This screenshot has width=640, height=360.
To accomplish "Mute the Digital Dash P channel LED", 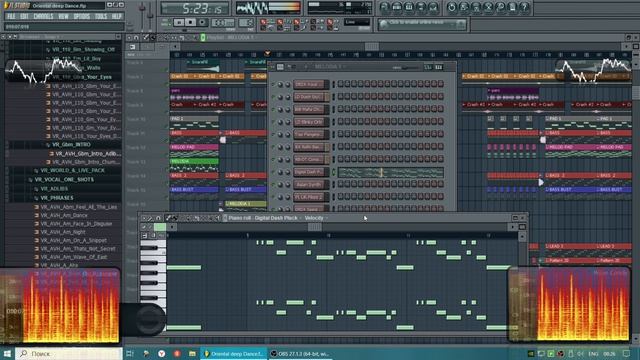I will coord(273,172).
